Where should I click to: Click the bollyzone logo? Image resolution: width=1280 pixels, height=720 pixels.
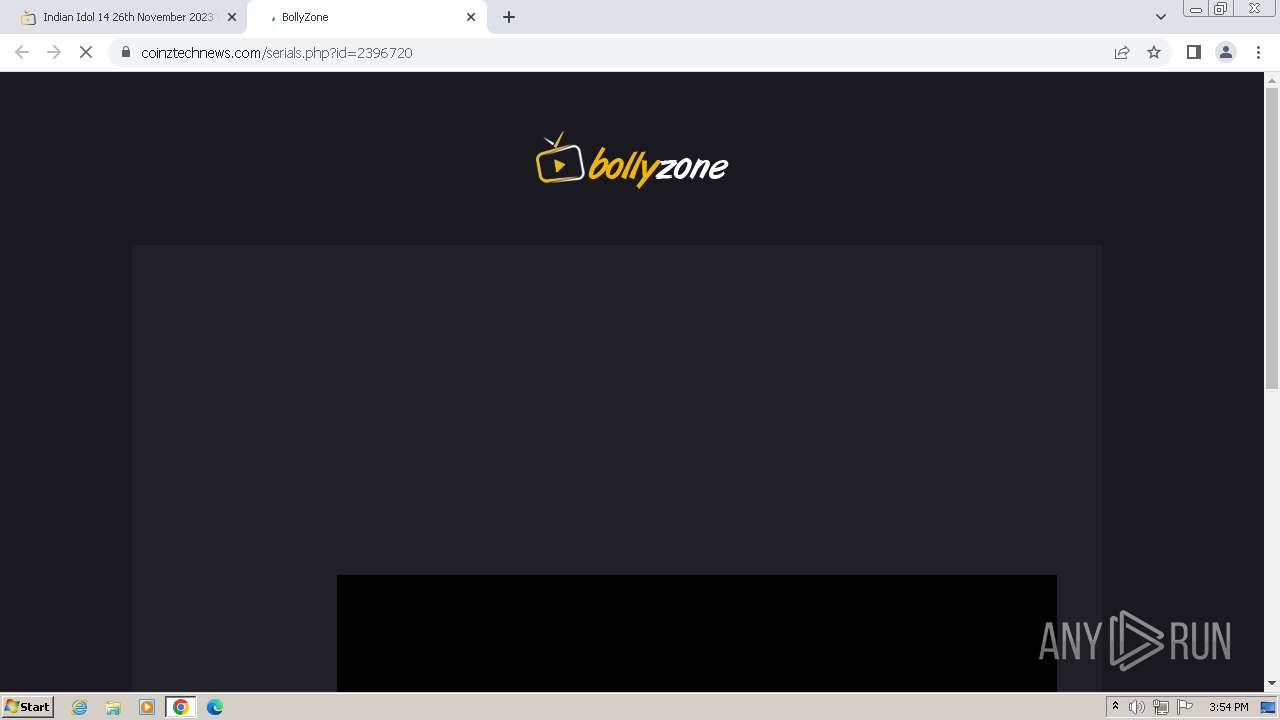pos(632,160)
